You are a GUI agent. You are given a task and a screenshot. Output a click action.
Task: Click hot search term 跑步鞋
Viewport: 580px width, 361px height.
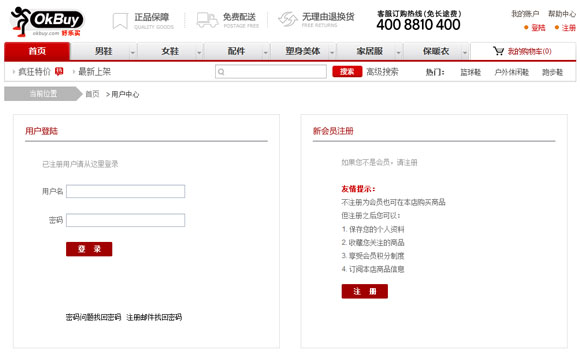click(552, 72)
